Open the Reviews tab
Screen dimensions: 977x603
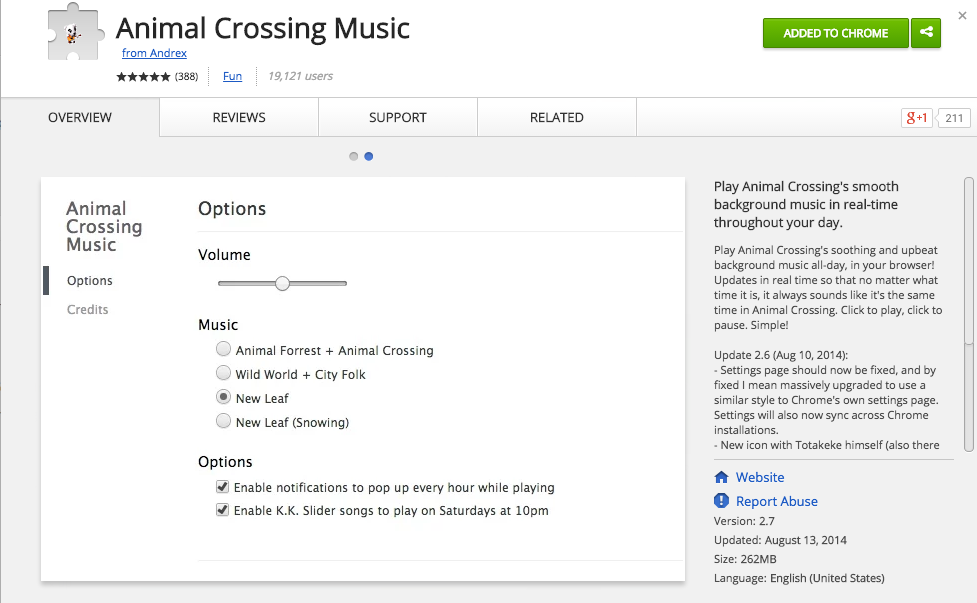click(239, 118)
